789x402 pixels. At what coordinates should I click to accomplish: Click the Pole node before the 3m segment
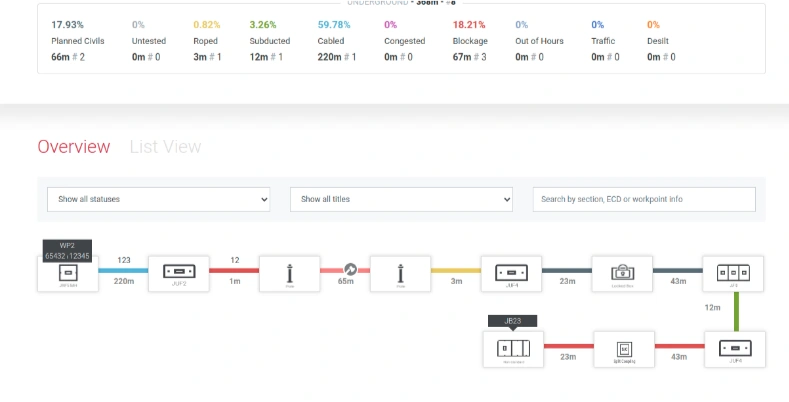(x=400, y=273)
